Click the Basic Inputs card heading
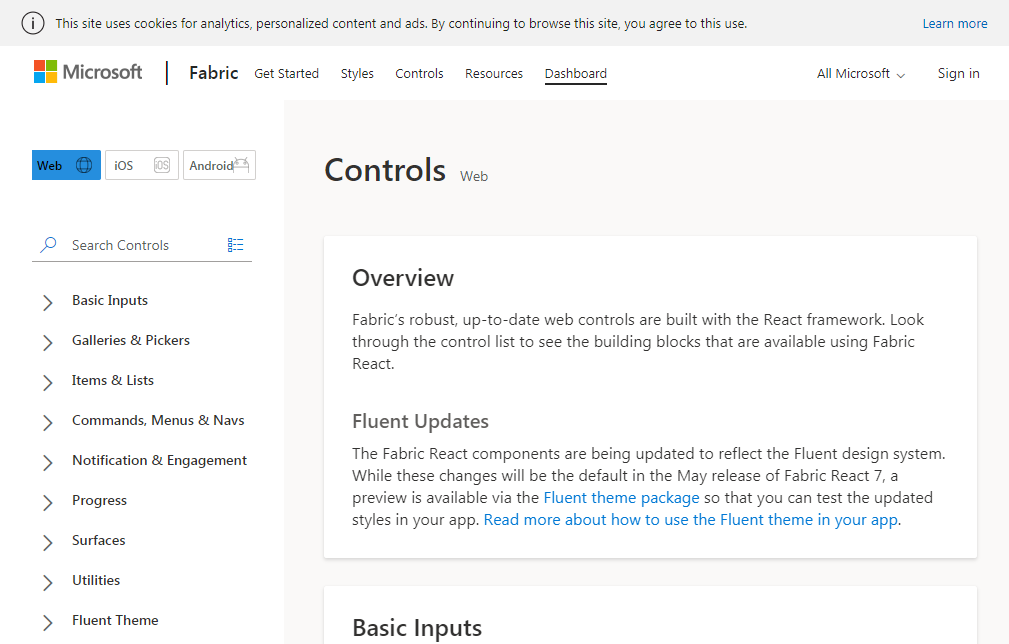Viewport: 1009px width, 644px height. click(x=417, y=628)
